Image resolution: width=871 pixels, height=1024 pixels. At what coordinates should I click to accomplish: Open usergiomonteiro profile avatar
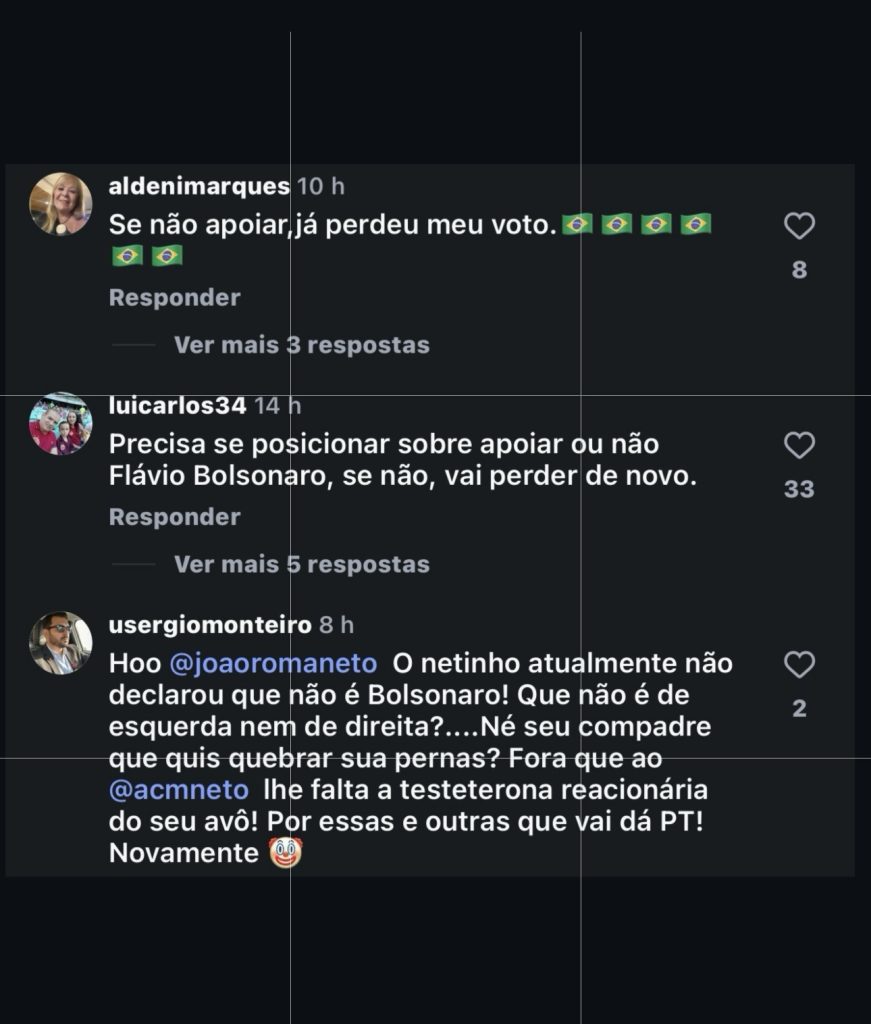[61, 642]
